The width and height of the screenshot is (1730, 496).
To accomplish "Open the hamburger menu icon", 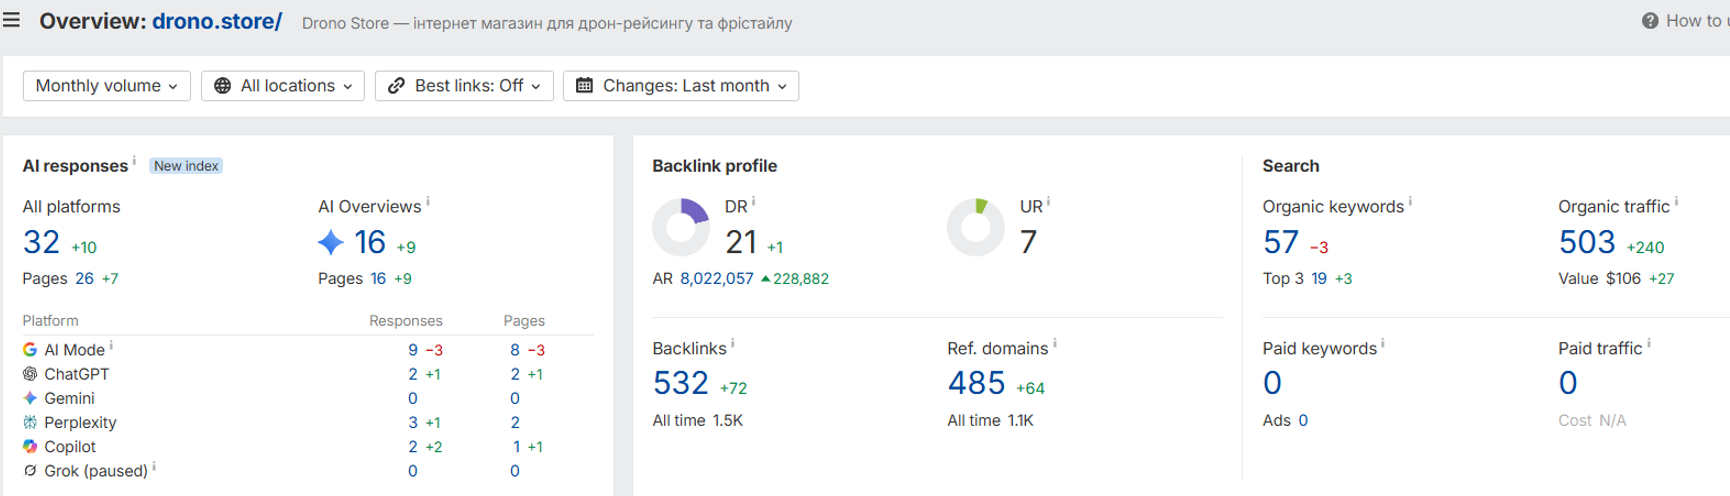I will [11, 20].
